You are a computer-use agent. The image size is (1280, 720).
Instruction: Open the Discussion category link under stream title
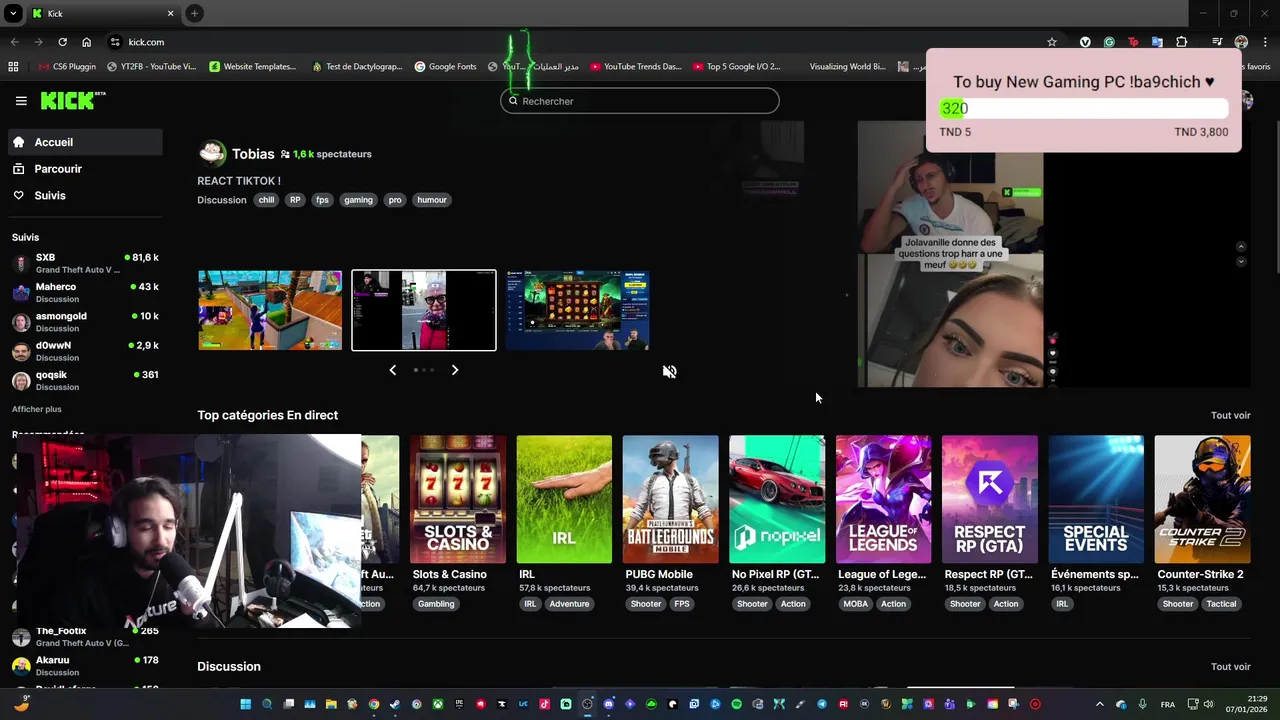pyautogui.click(x=222, y=200)
